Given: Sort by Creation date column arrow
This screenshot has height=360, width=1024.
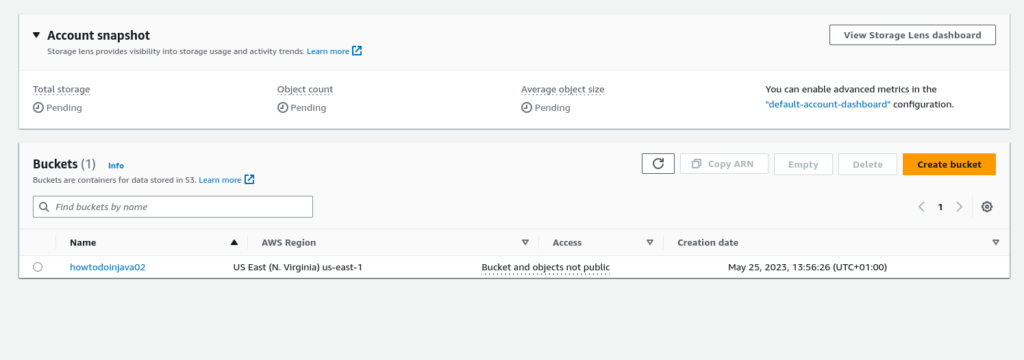Looking at the screenshot, I should tap(995, 242).
